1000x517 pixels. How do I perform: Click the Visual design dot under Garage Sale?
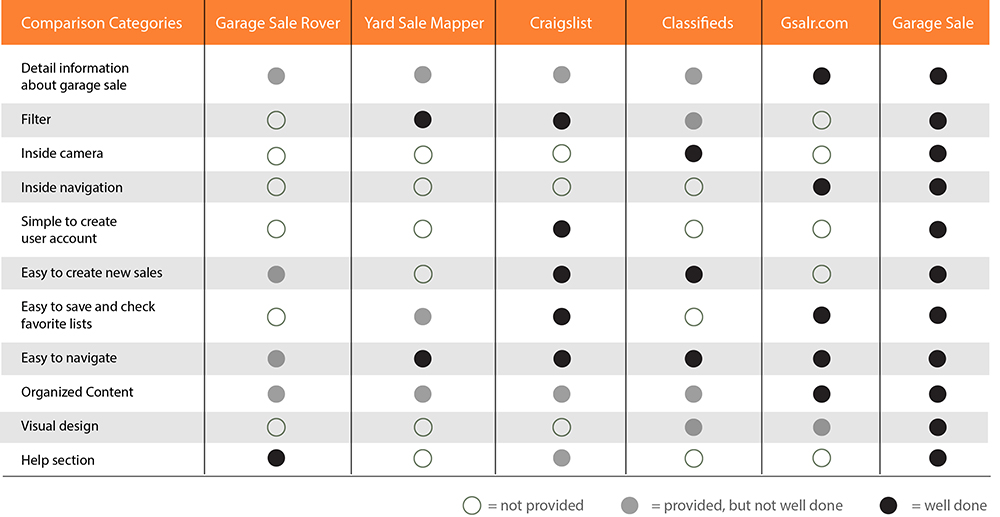937,426
